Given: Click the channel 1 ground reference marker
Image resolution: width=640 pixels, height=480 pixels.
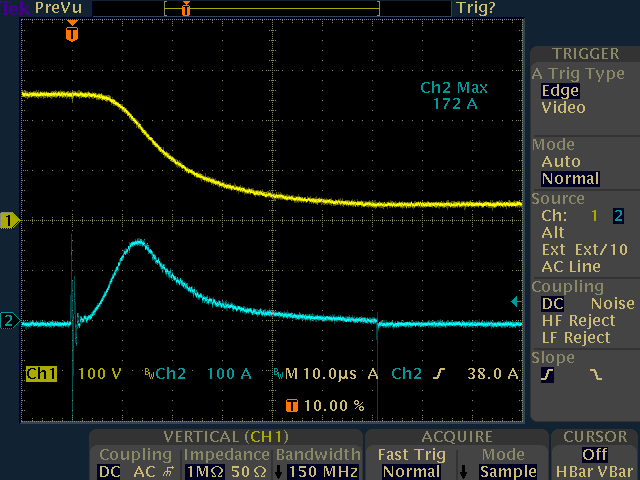Looking at the screenshot, I should click(10, 219).
